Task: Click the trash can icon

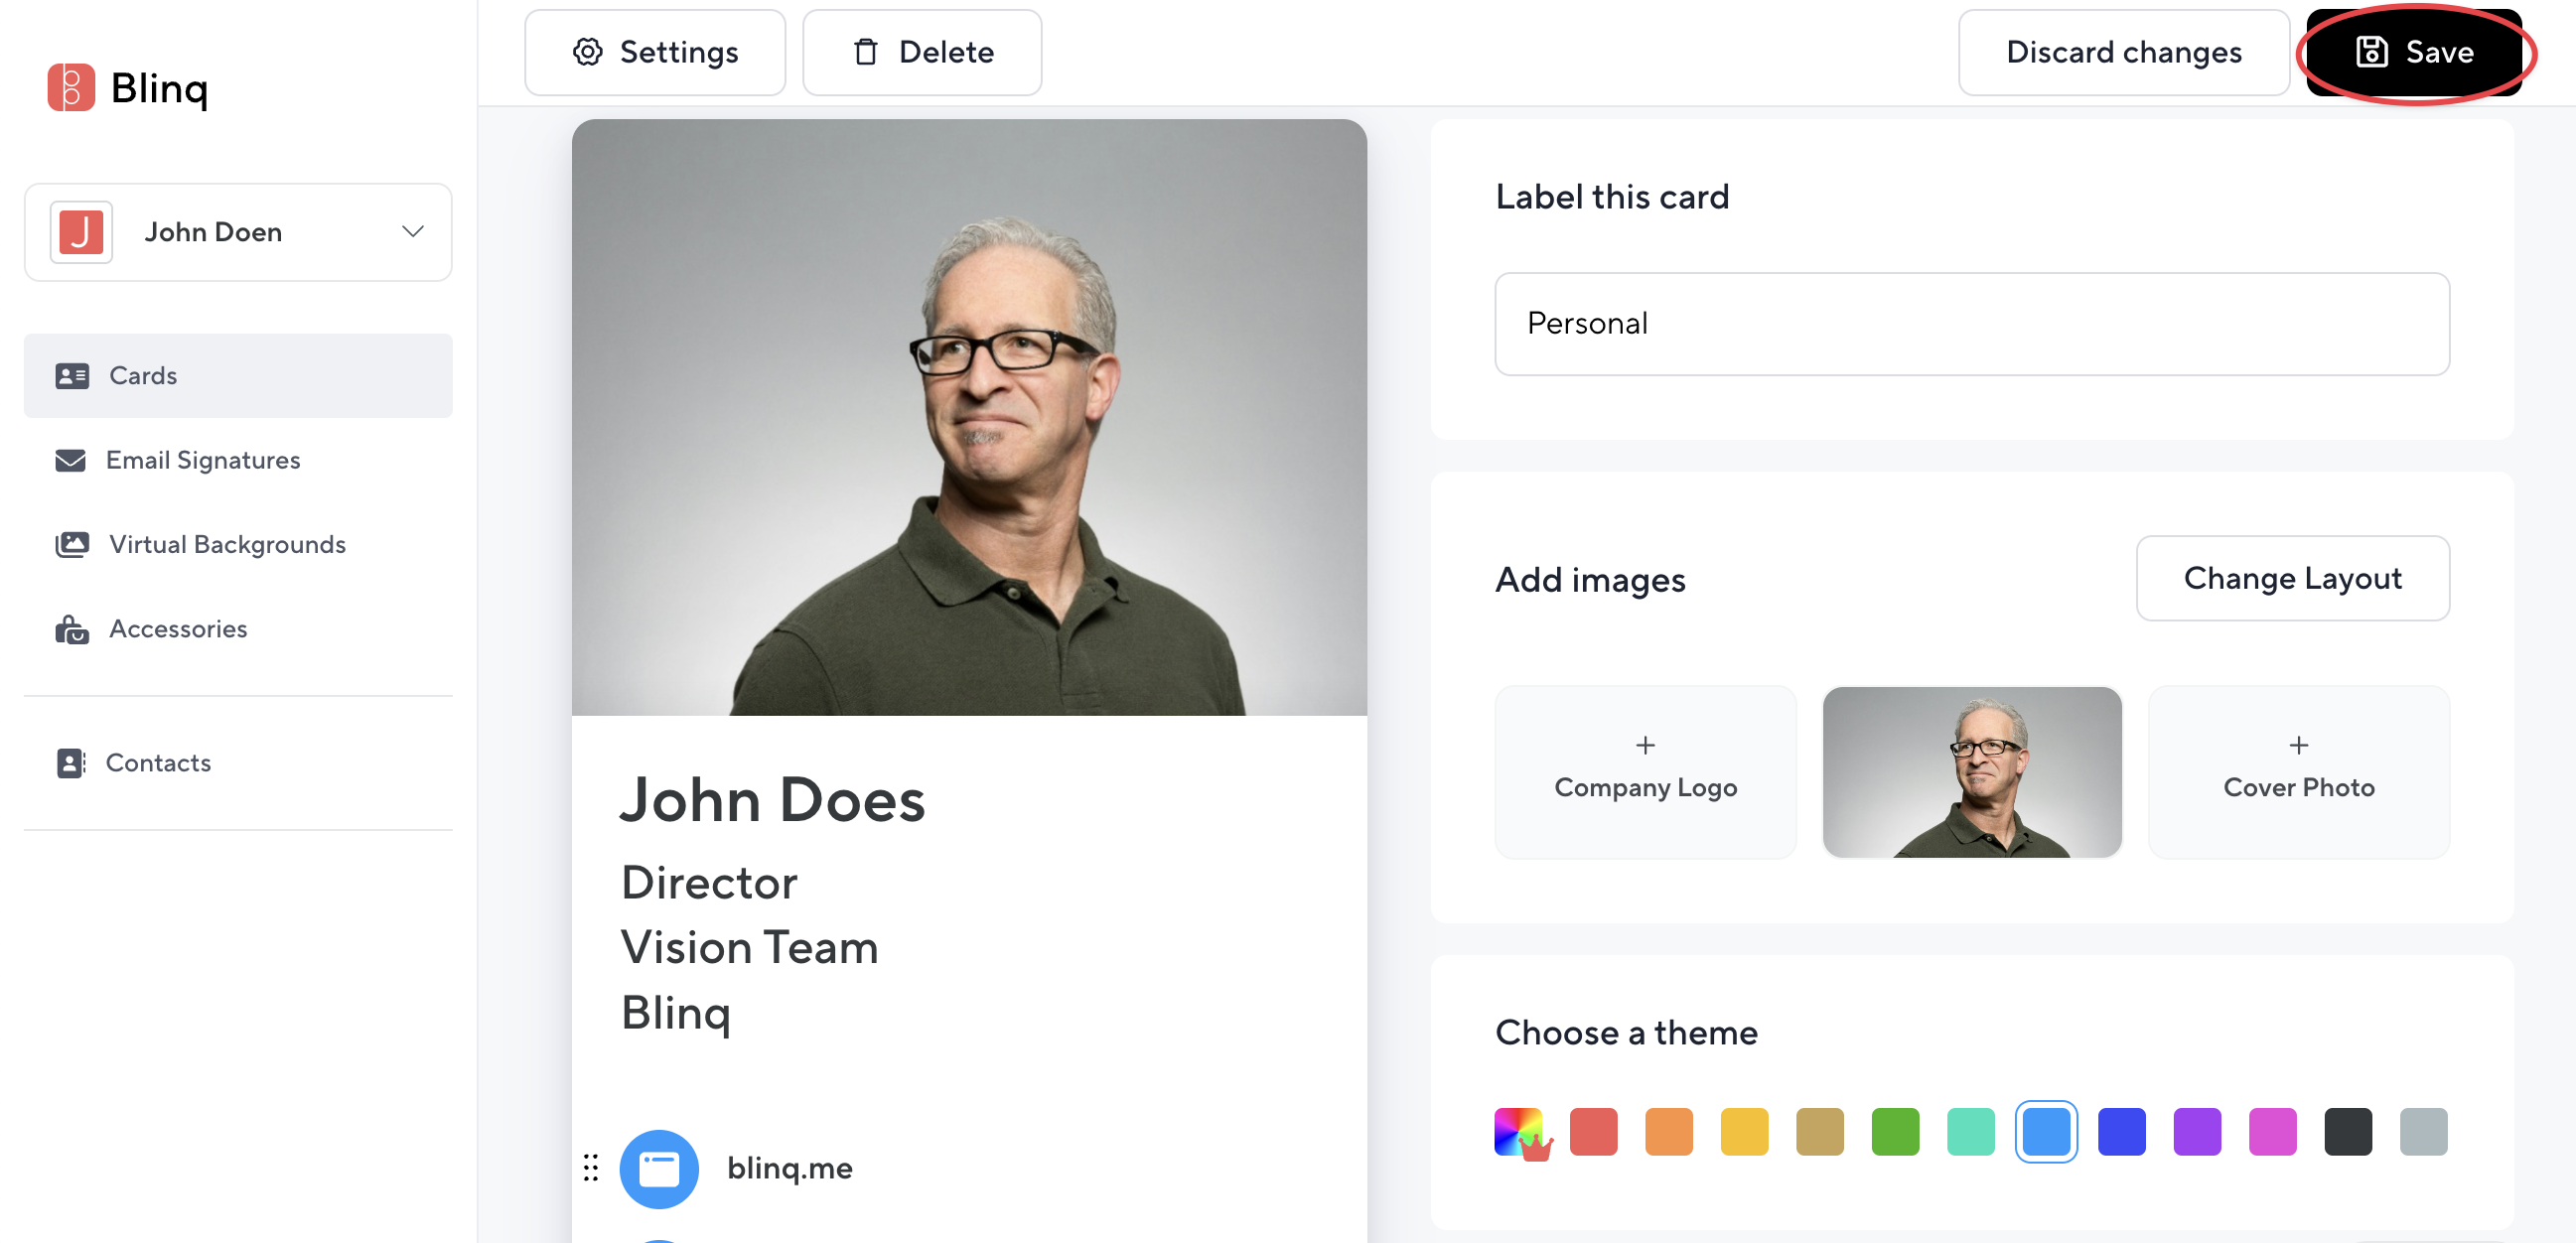Action: (x=866, y=52)
